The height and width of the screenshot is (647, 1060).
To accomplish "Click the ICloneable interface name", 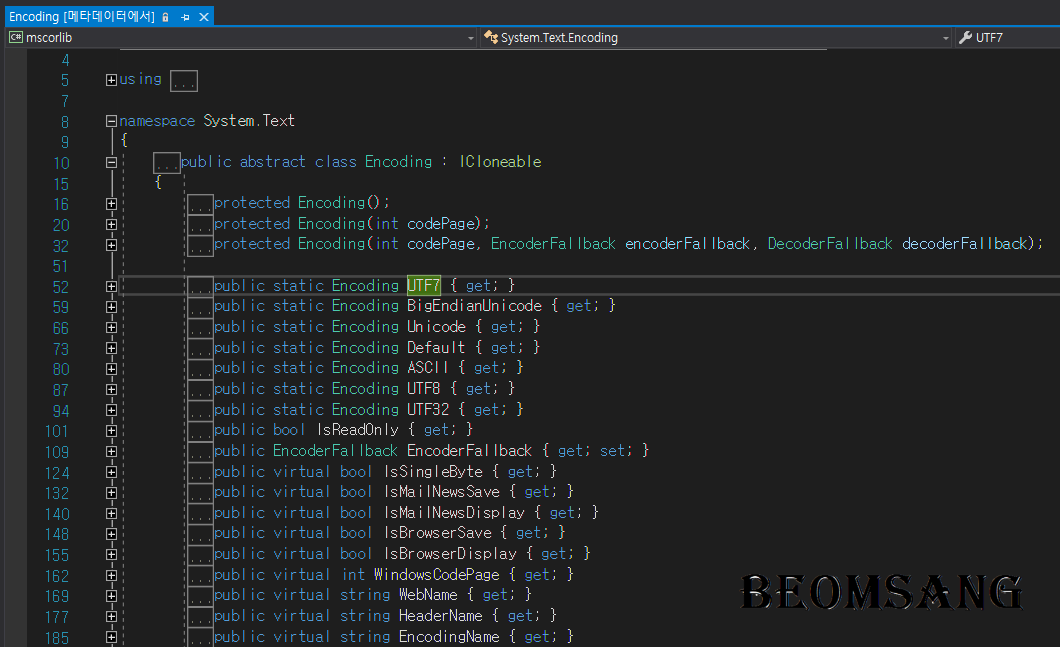I will click(500, 162).
